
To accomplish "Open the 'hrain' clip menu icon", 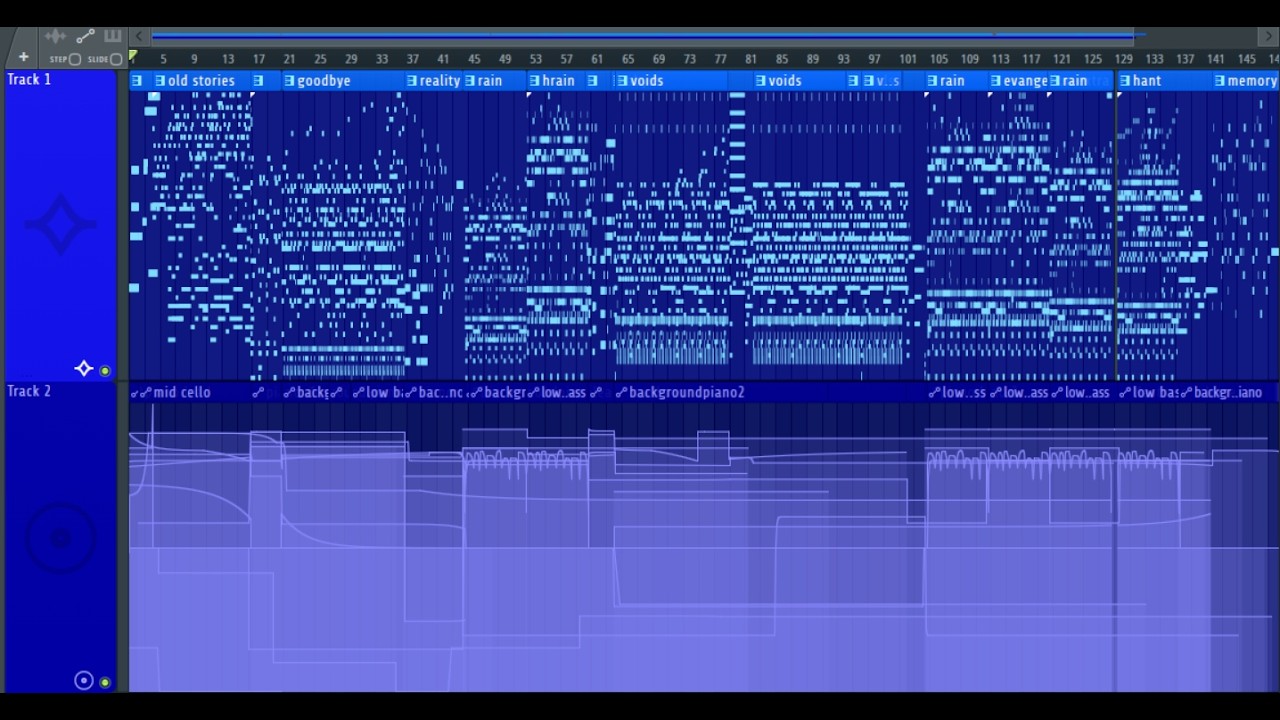I will tap(534, 81).
